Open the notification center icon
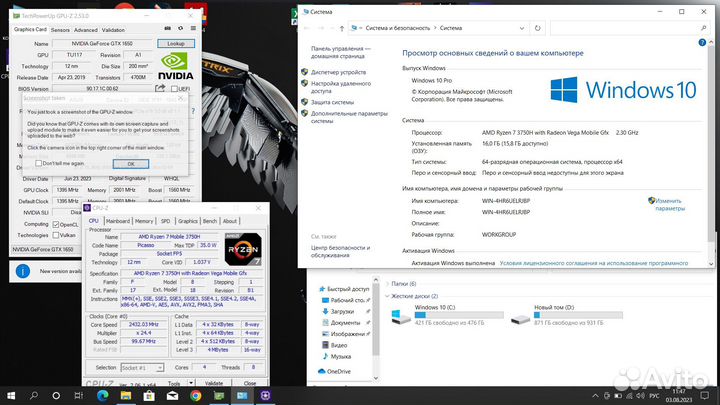 click(x=705, y=395)
